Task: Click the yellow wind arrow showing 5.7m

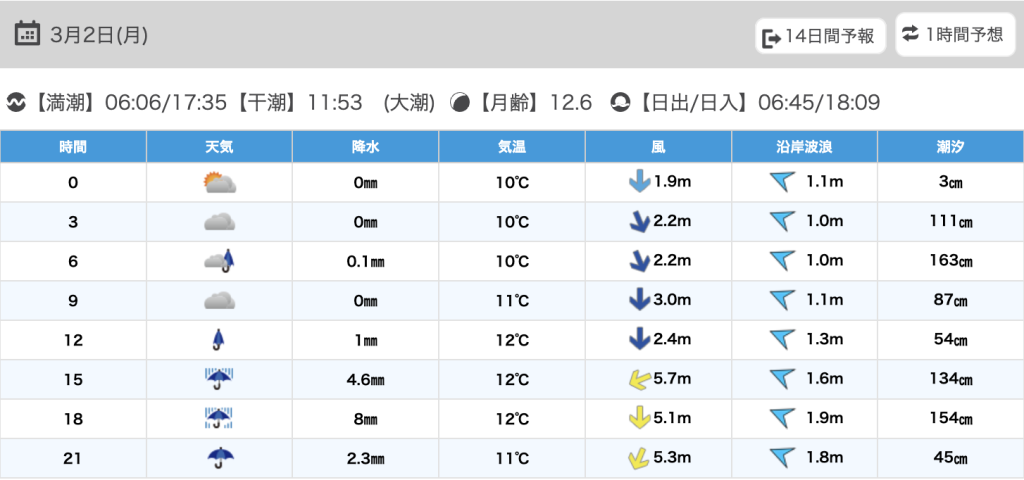Action: [x=632, y=379]
